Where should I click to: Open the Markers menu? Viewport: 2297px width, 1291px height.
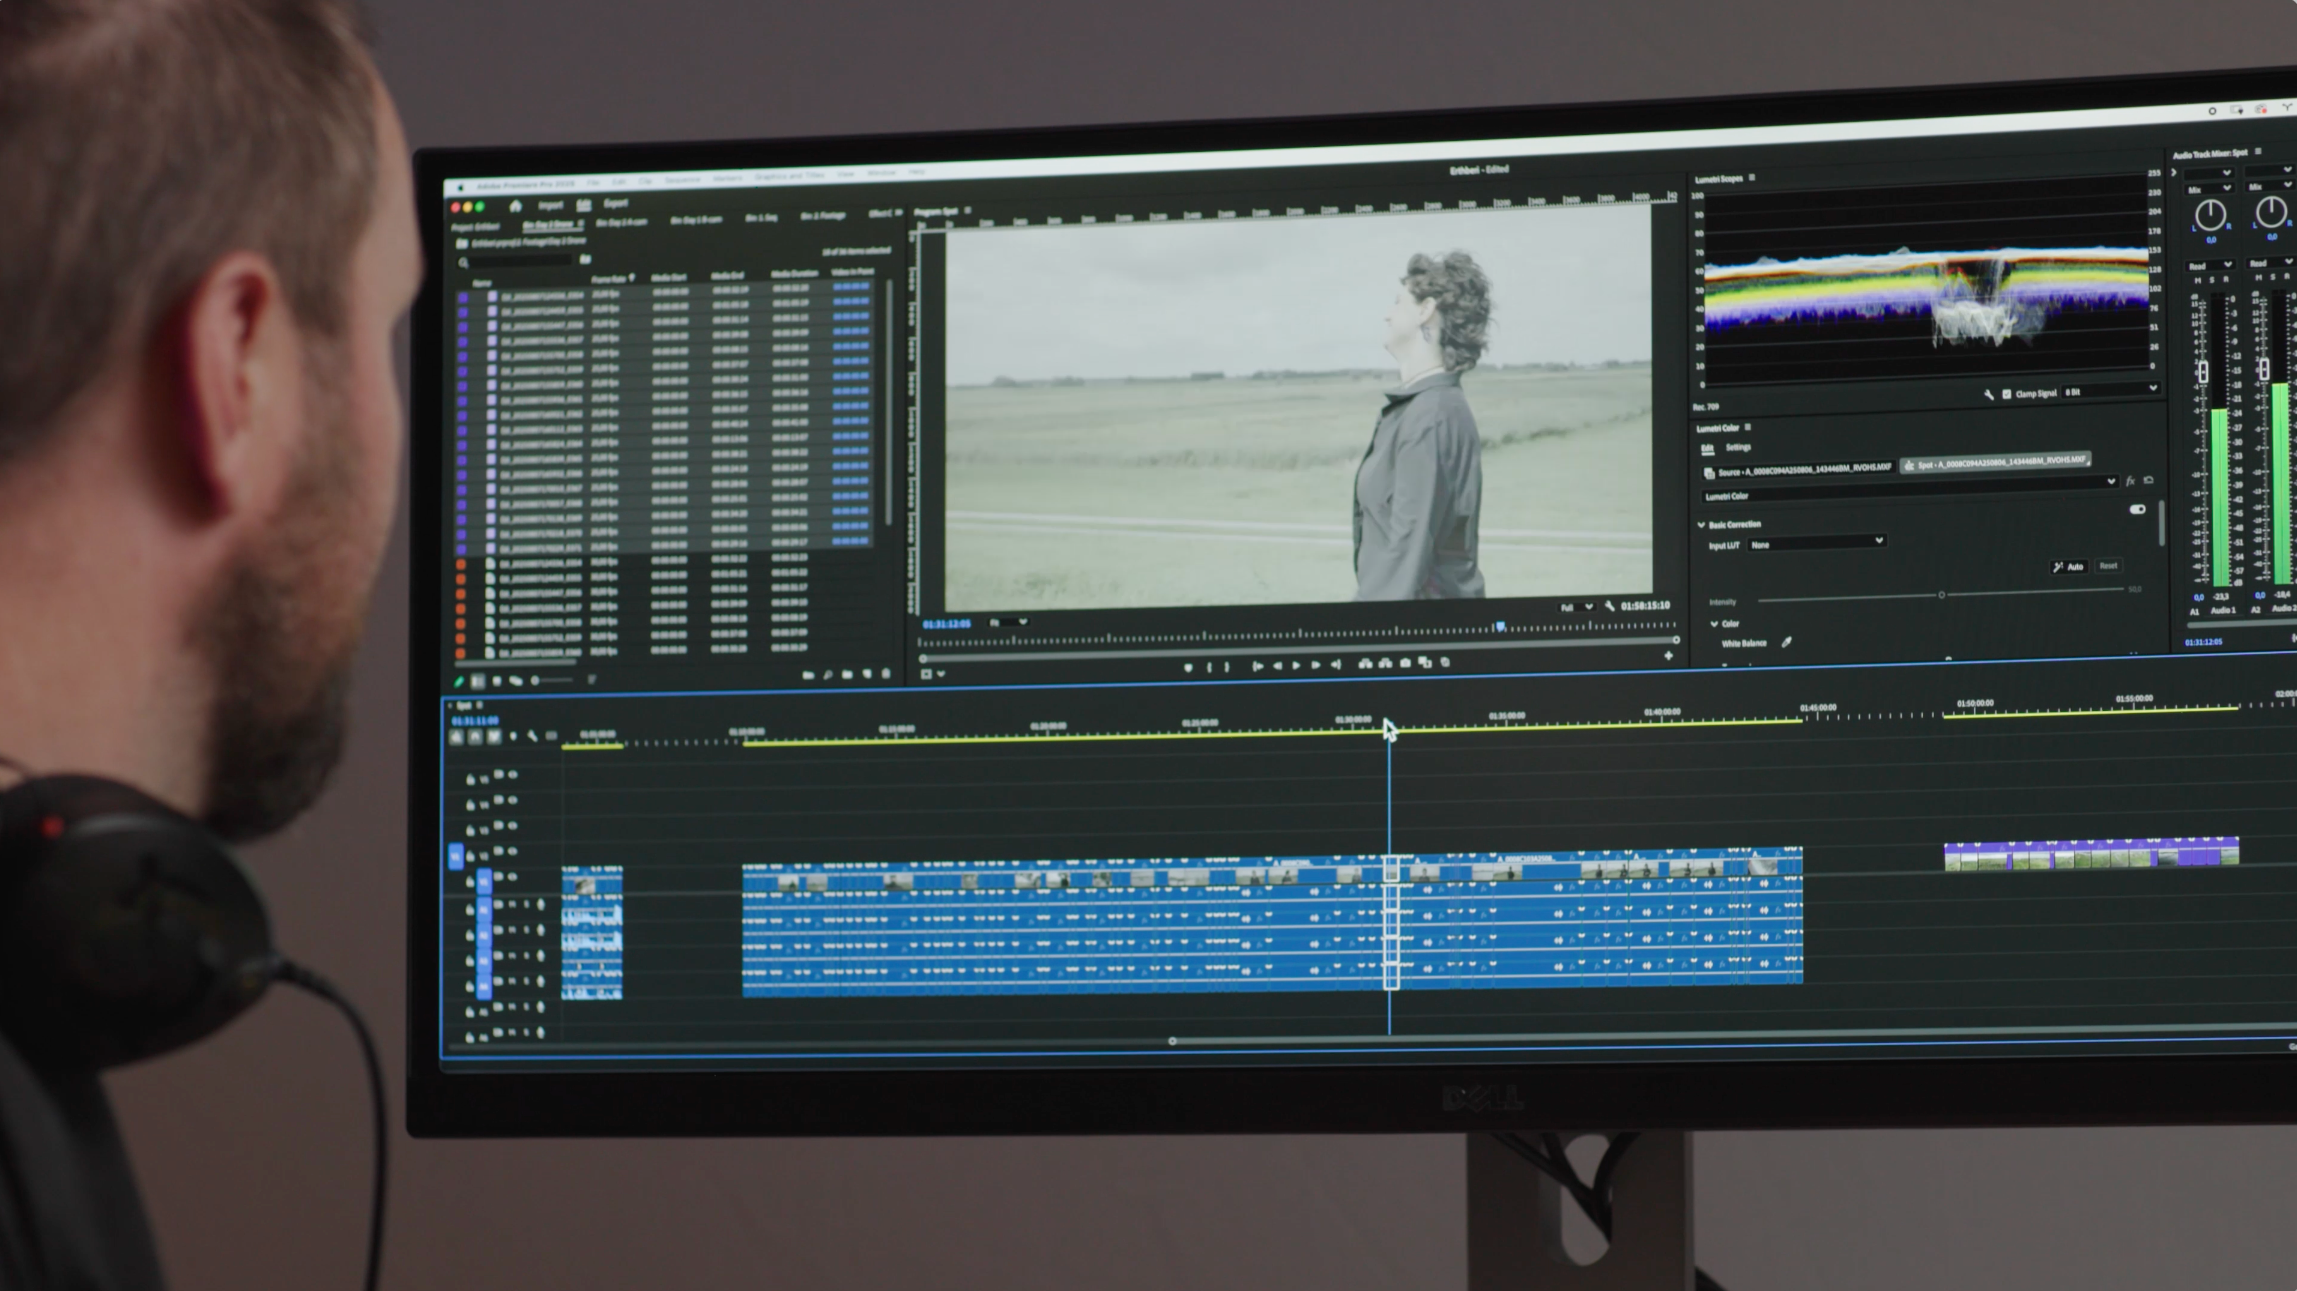(x=728, y=178)
